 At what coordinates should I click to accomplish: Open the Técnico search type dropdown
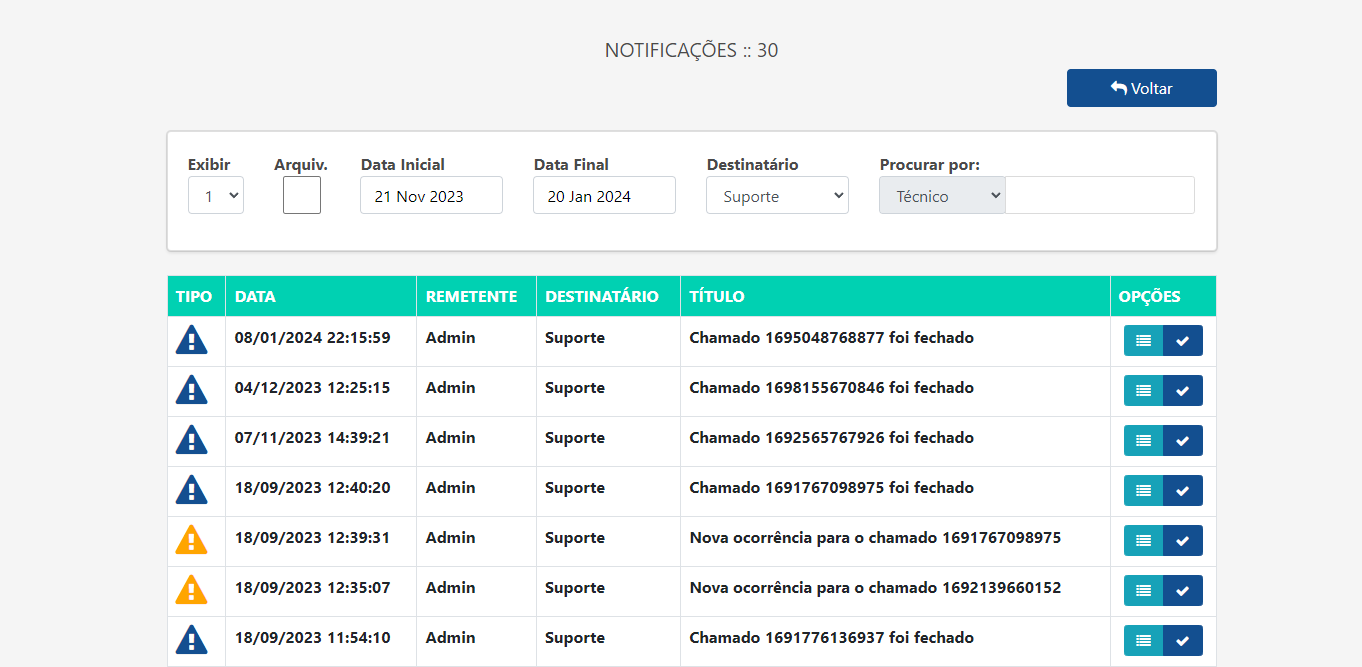[x=941, y=195]
